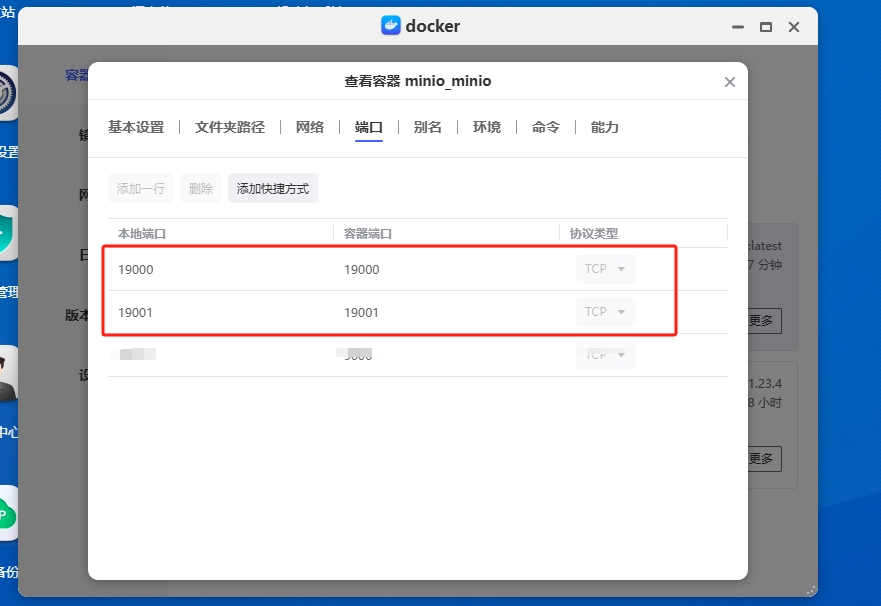881x606 pixels.
Task: Open TCP protocol dropdown for port 19001
Action: coord(606,312)
